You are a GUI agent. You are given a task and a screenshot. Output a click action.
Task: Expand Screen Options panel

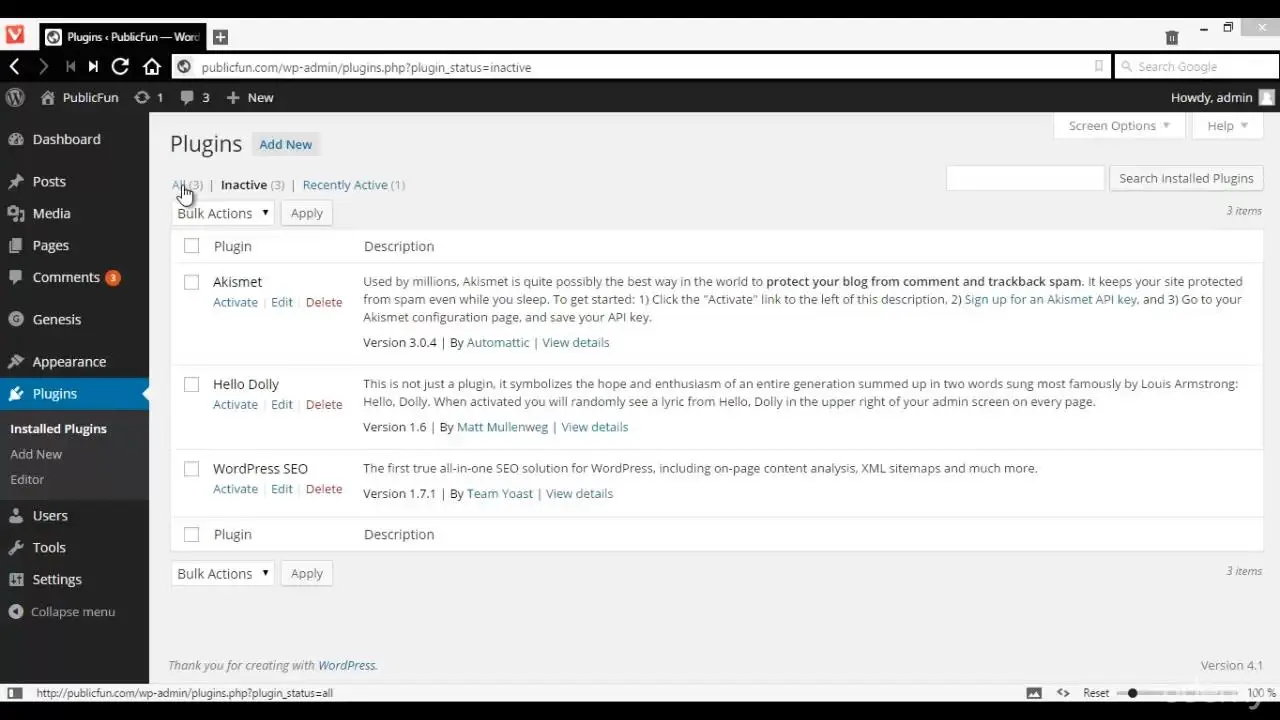[x=1119, y=125]
